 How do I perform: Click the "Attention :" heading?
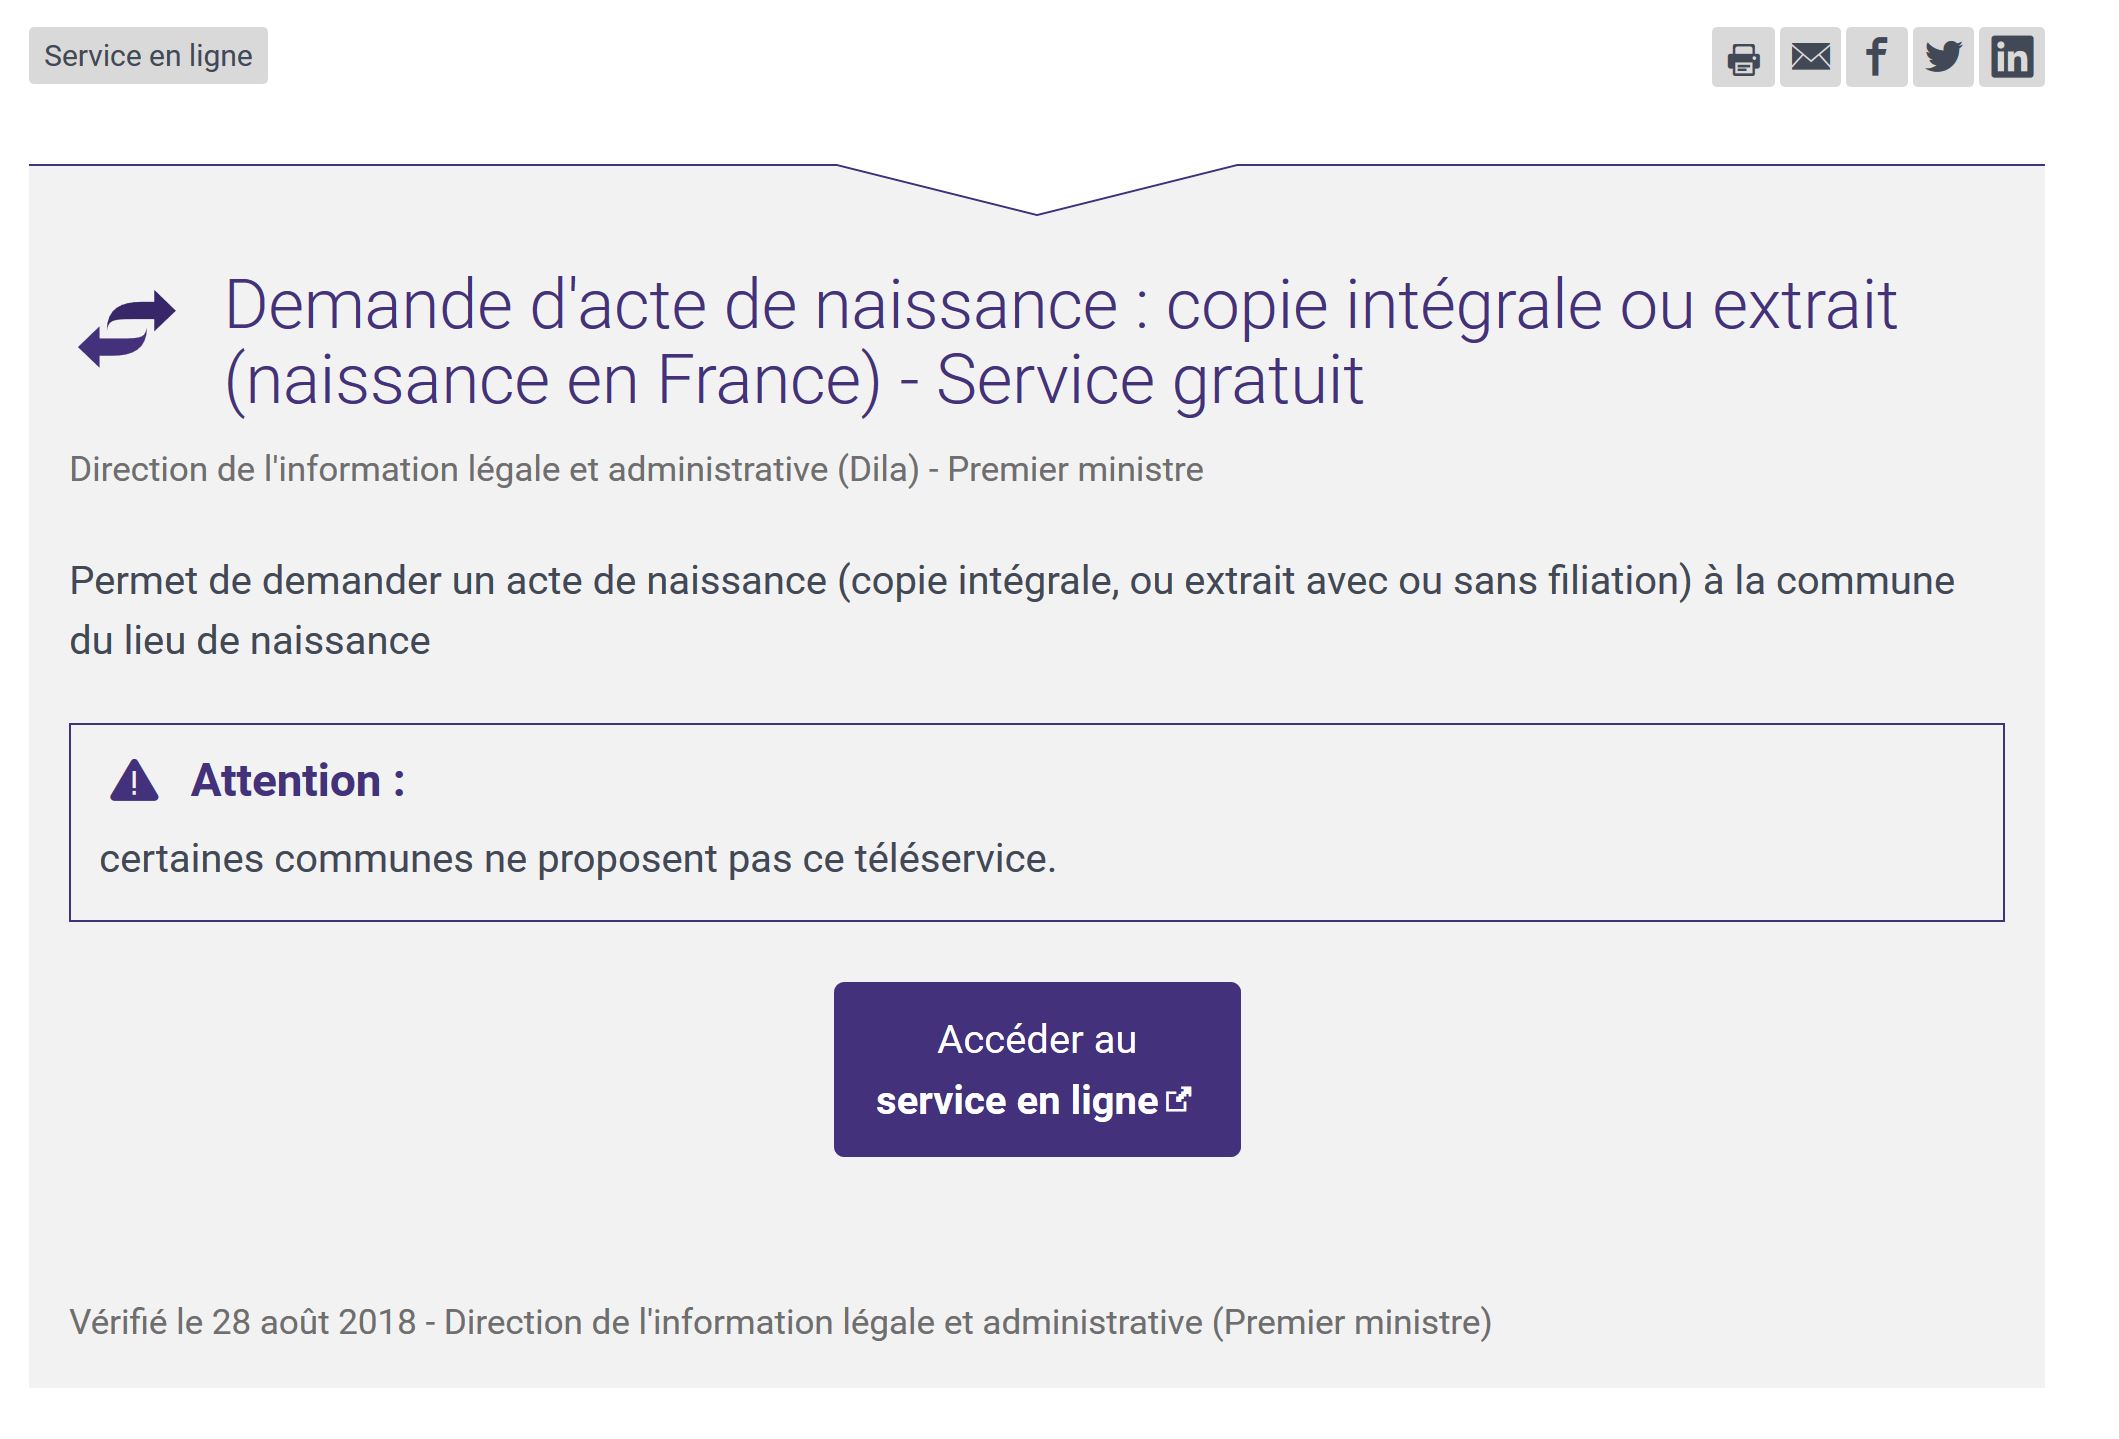click(x=298, y=781)
